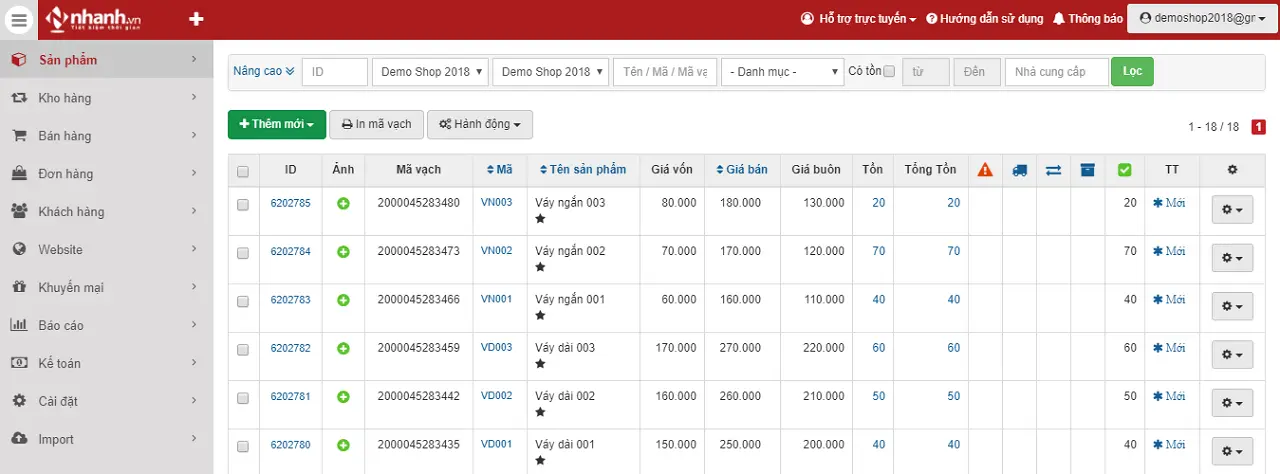Screen dimensions: 1280x474
Task: Expand the Hành động actions dropdown
Action: coord(480,125)
